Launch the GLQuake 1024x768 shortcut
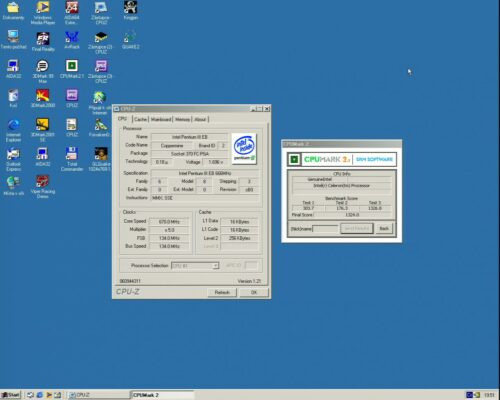This screenshot has height=400, width=500. click(x=100, y=159)
